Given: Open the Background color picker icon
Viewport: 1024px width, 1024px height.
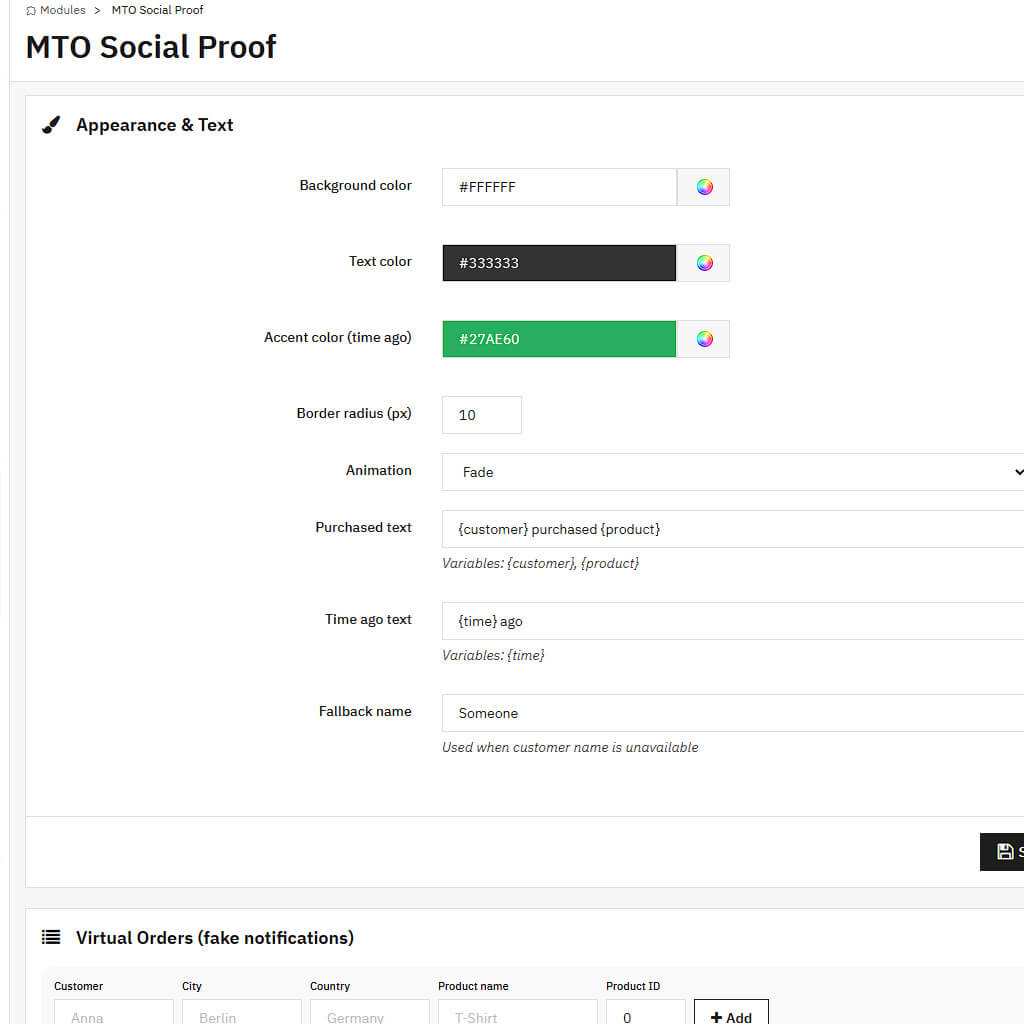Looking at the screenshot, I should point(704,187).
